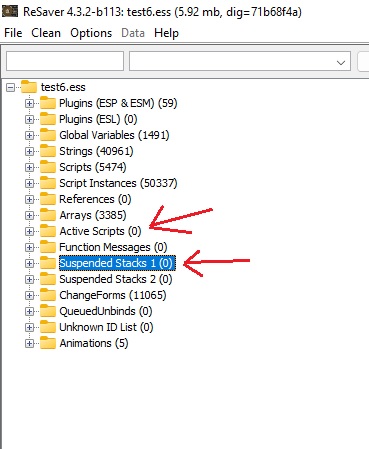The width and height of the screenshot is (369, 449).
Task: Click the Plugins (ESP & ESM) folder icon
Action: (x=48, y=103)
